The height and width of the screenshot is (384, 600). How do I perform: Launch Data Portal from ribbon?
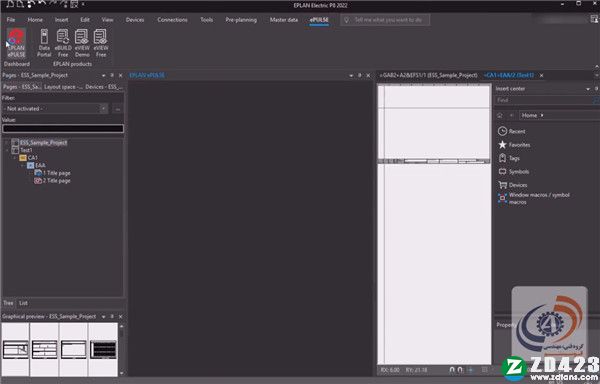[44, 43]
